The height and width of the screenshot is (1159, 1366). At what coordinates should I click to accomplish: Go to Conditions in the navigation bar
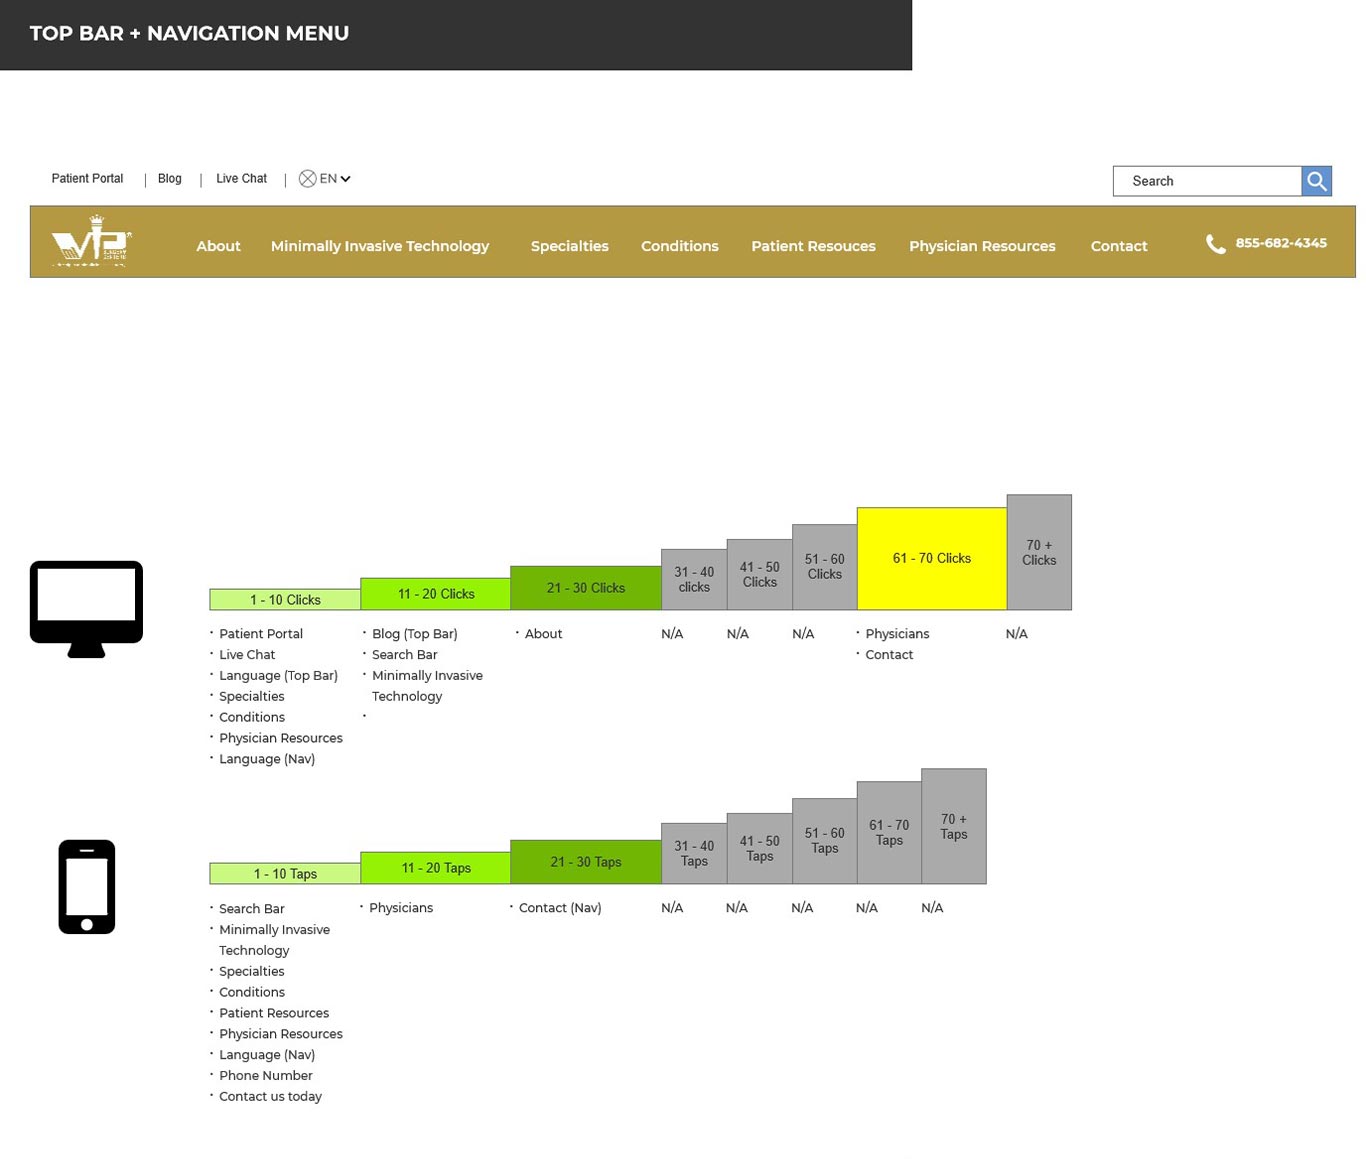point(679,246)
